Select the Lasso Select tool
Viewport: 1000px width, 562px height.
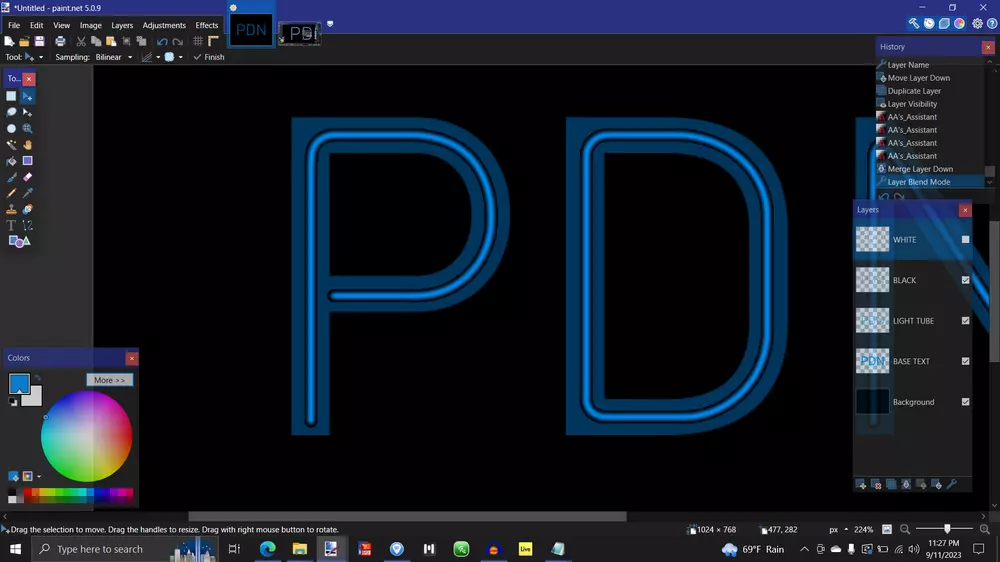11,112
